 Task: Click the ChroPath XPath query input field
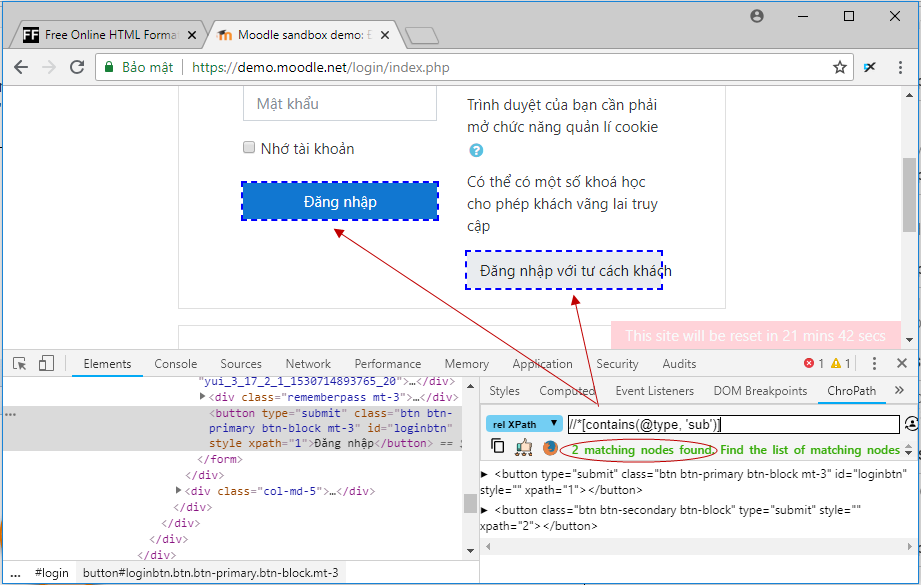click(x=733, y=424)
